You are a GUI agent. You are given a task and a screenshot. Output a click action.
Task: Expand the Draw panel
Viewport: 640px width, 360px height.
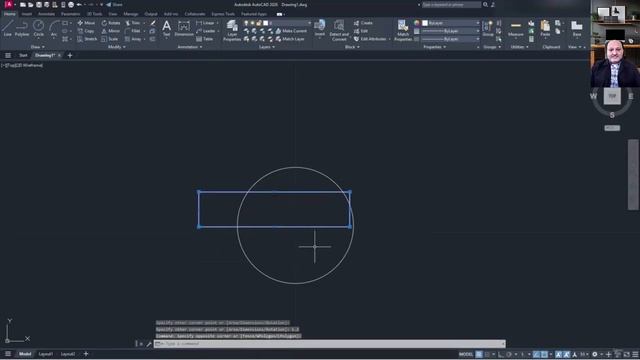38,47
